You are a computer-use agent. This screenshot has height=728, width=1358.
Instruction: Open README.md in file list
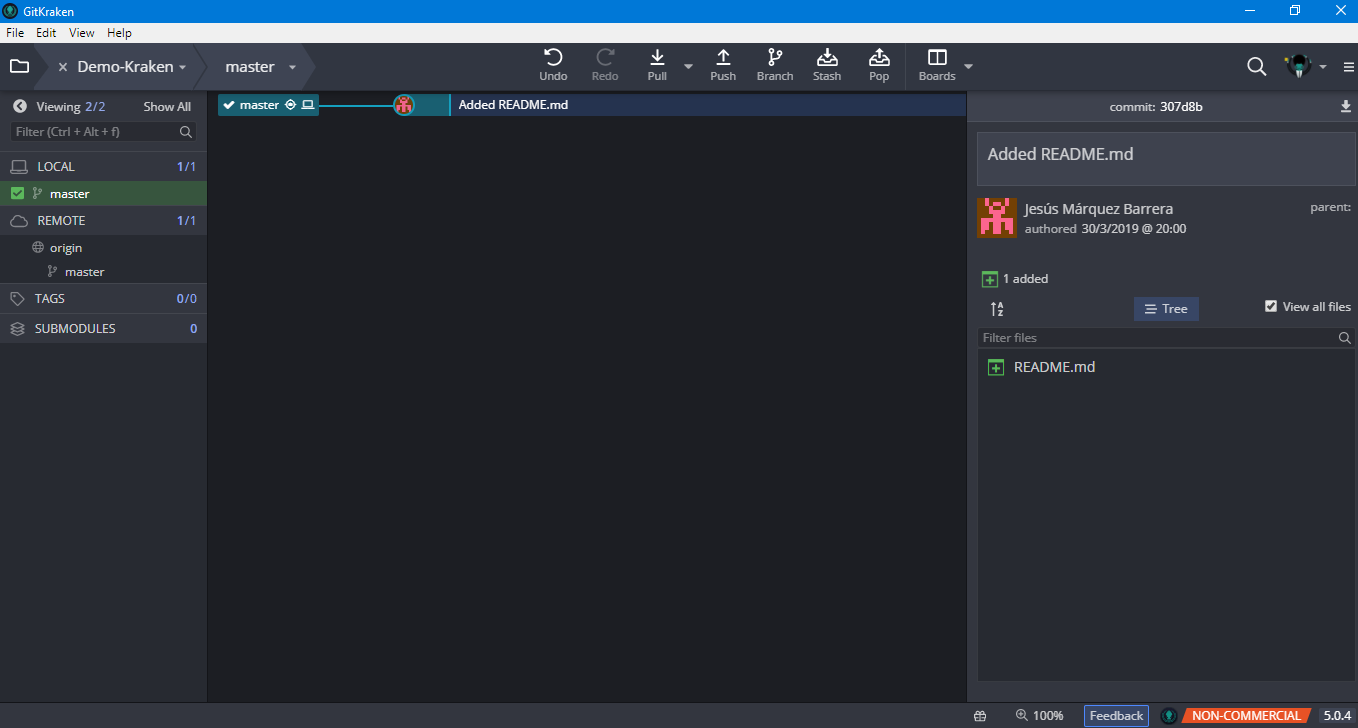click(x=1054, y=367)
